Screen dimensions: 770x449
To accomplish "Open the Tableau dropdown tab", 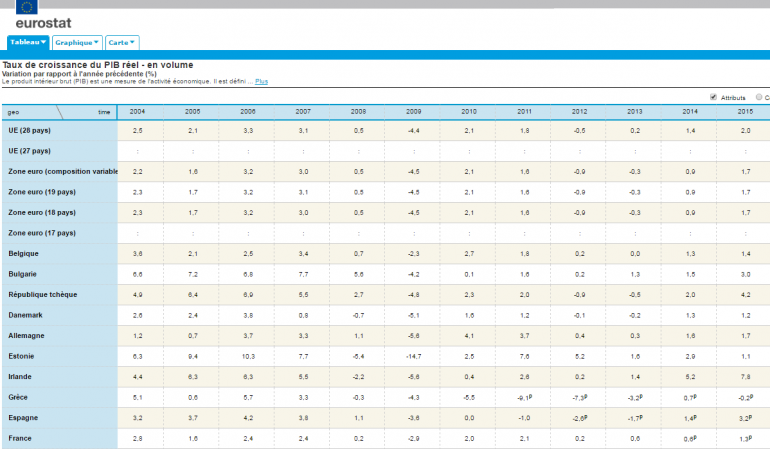I will [28, 43].
